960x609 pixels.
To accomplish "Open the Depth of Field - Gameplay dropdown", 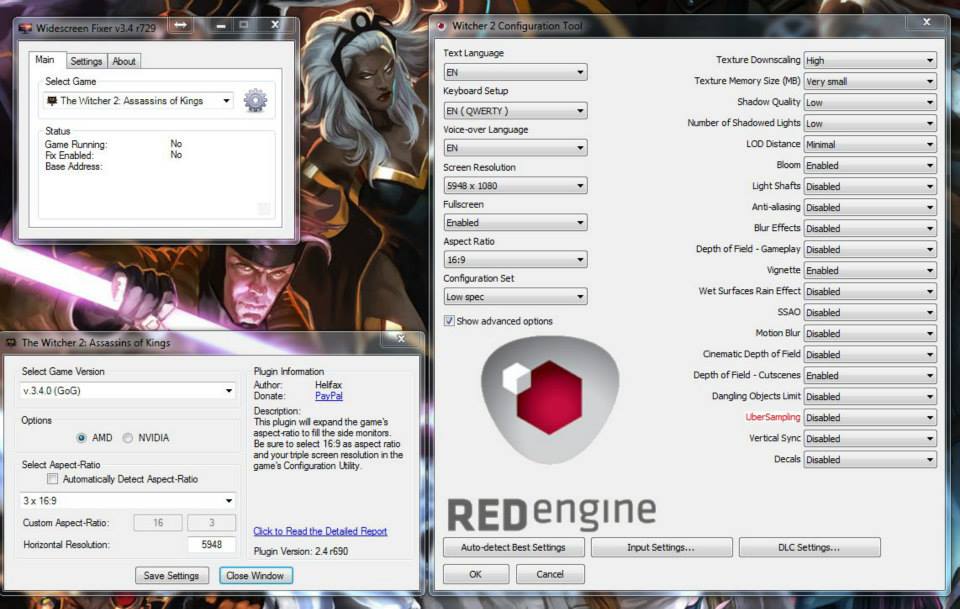I will [x=870, y=249].
